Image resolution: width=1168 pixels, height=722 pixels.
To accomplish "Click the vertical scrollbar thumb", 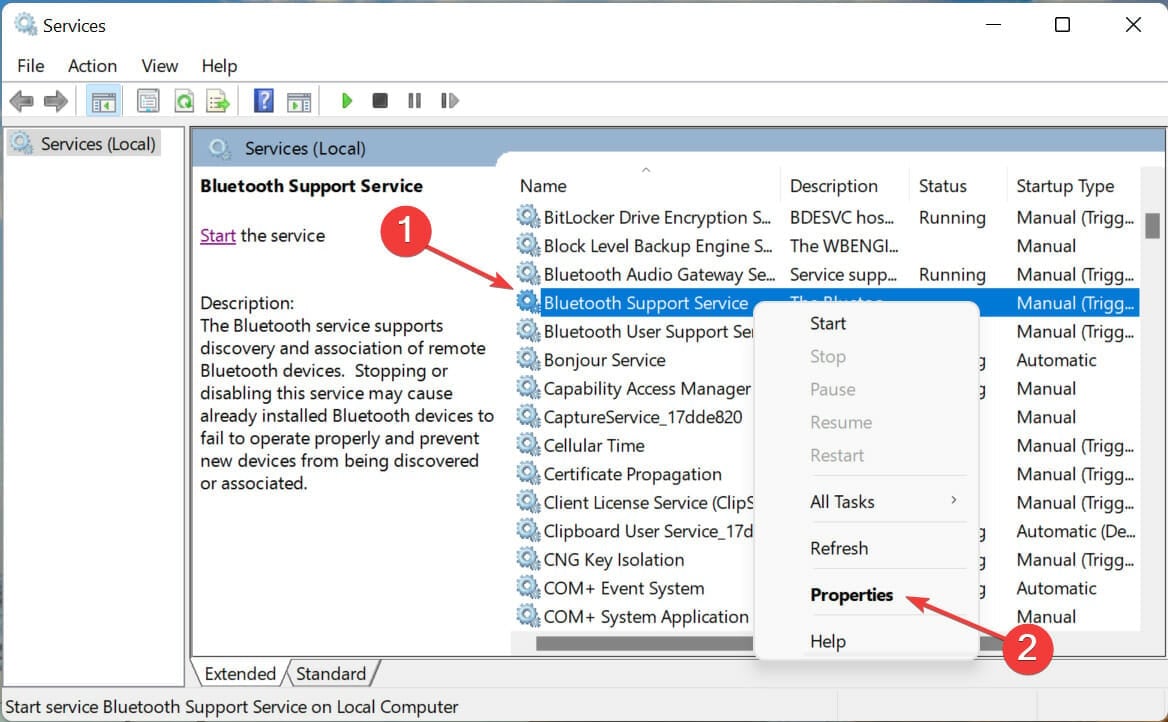I will click(1152, 226).
